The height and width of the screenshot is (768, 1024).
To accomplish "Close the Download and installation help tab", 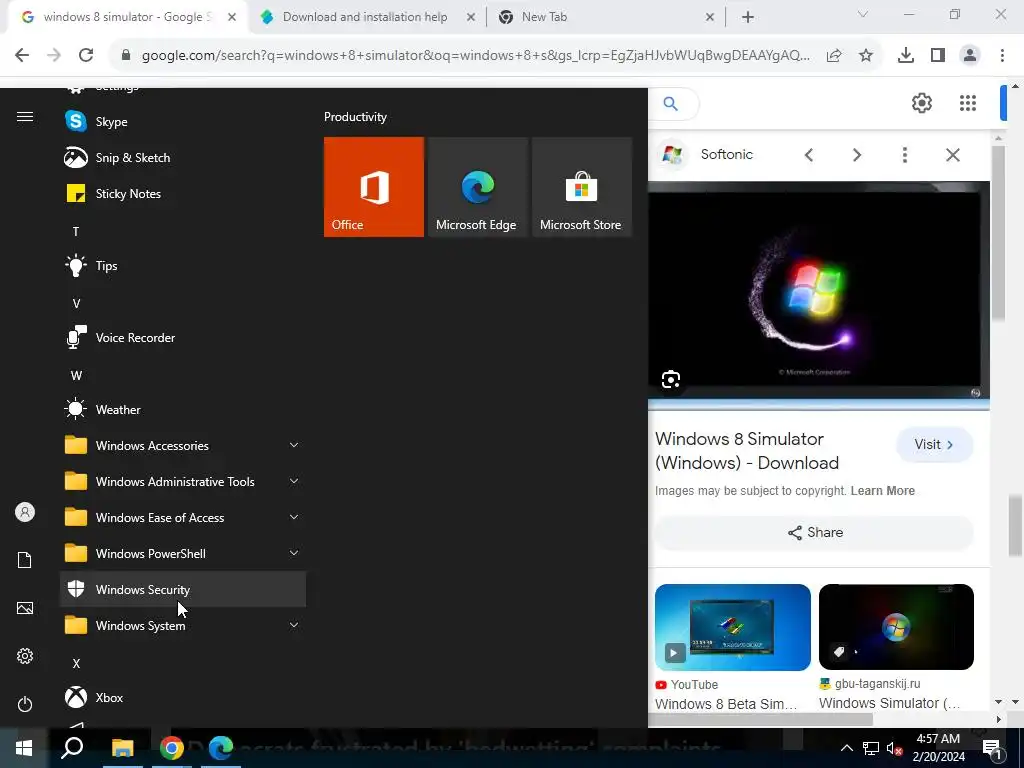I will 471,18.
